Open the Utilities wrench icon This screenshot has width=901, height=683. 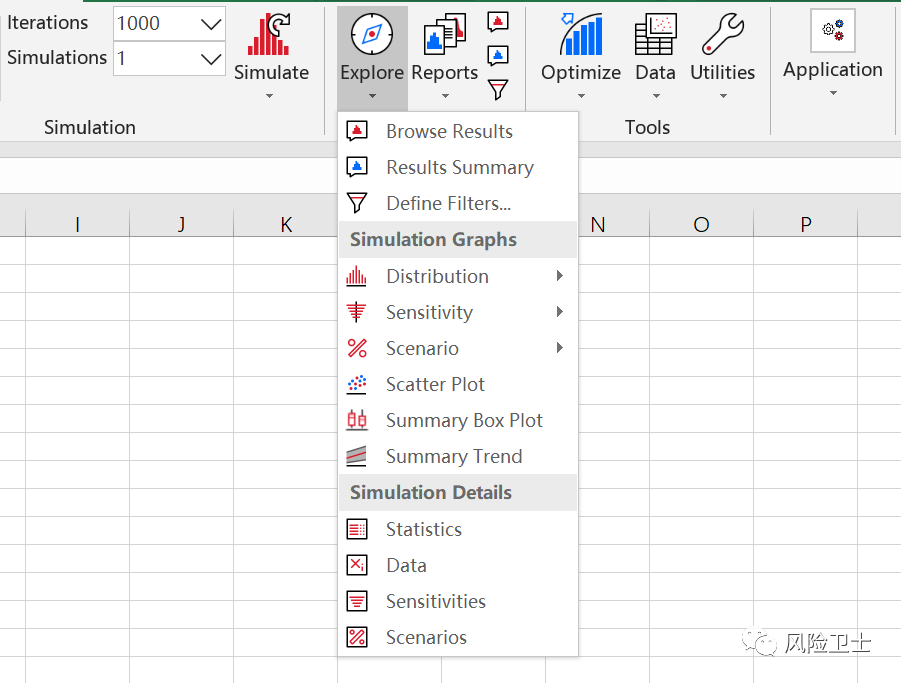click(x=722, y=35)
